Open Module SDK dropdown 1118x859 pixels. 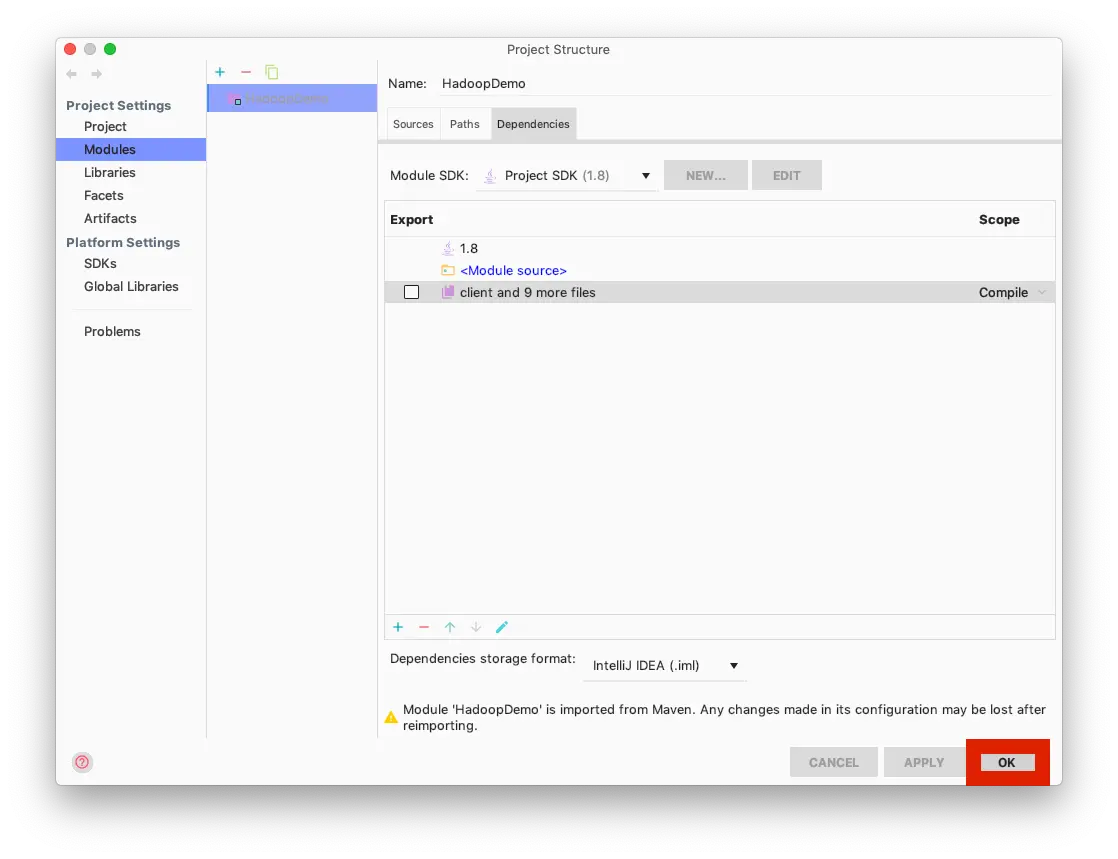click(x=567, y=175)
